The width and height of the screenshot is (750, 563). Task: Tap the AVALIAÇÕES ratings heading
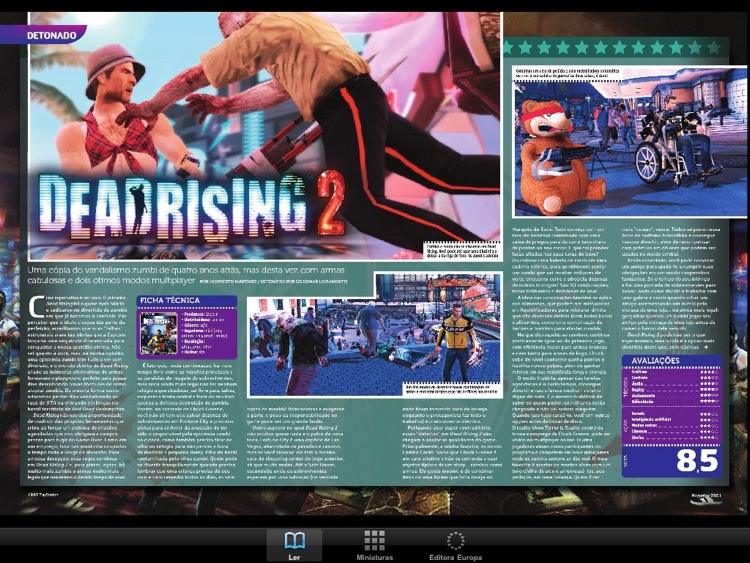pyautogui.click(x=655, y=361)
